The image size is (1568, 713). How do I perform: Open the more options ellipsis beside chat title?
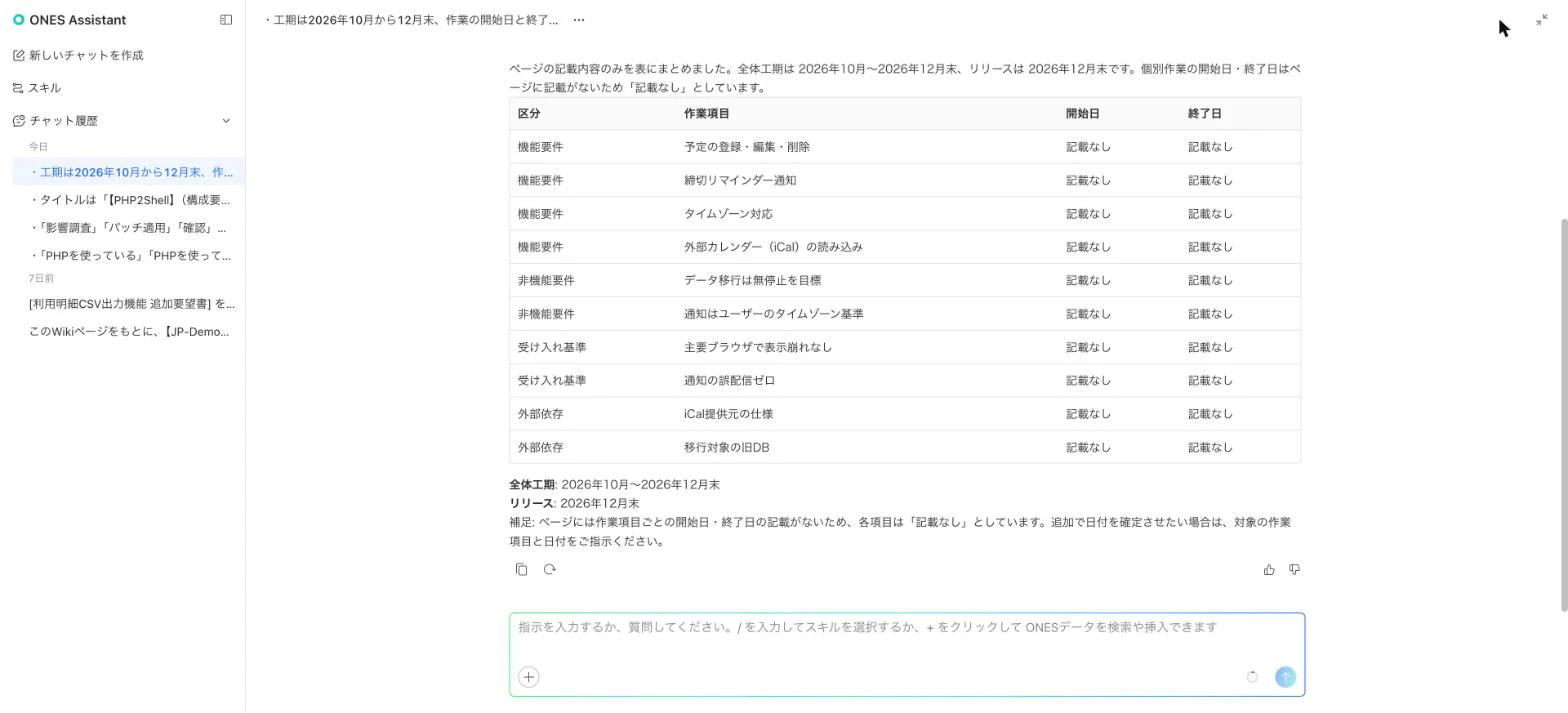click(x=579, y=20)
